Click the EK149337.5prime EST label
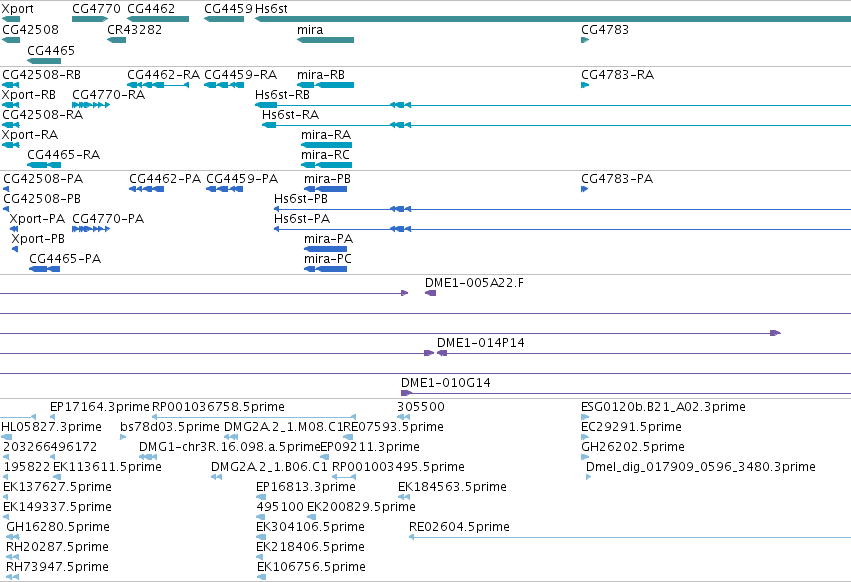 coord(58,507)
